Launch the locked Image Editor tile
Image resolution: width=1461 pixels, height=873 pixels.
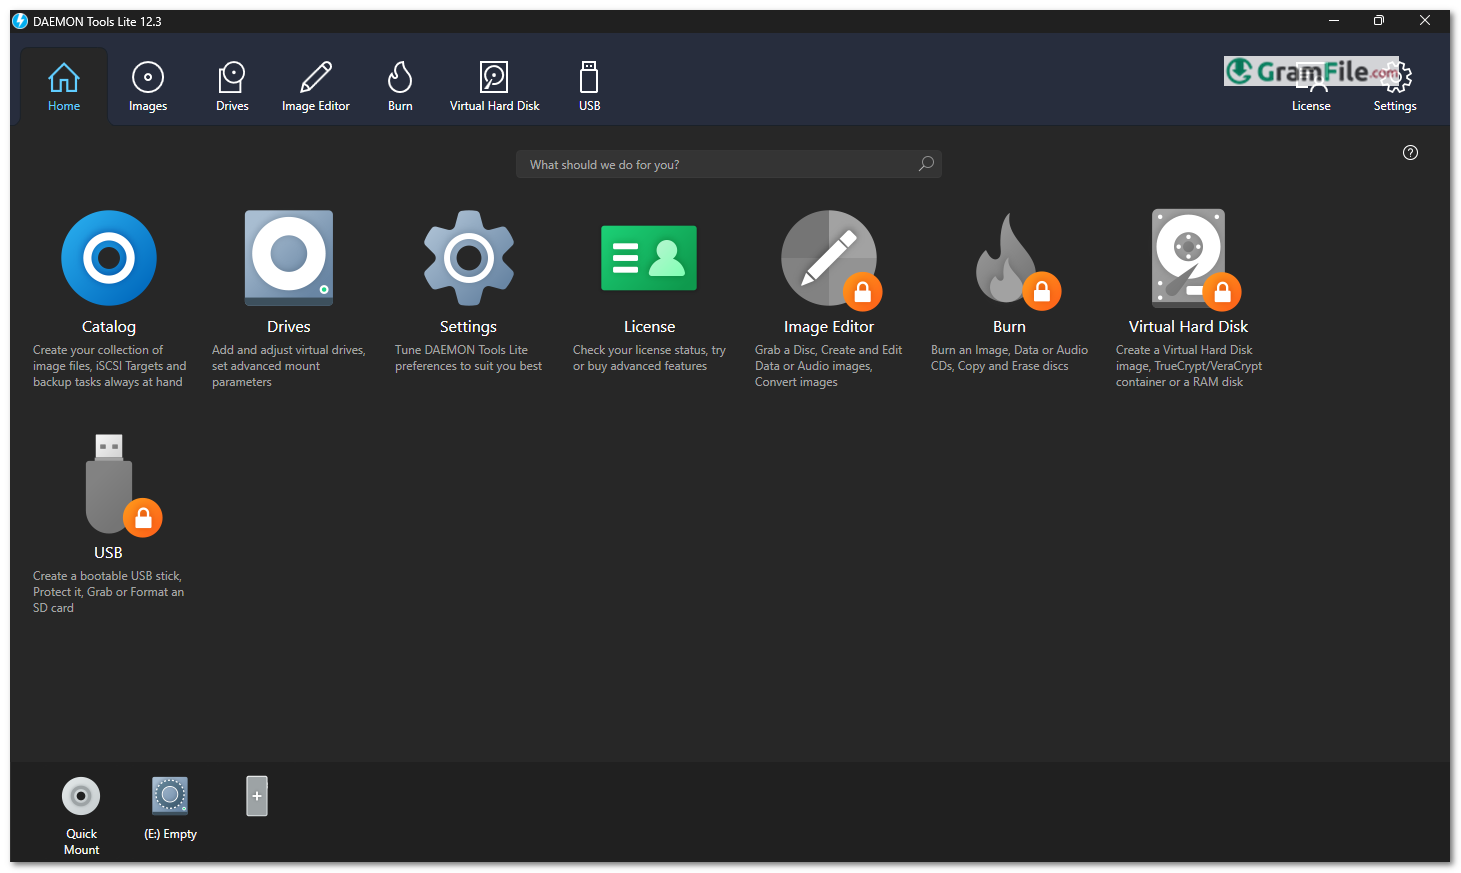pyautogui.click(x=829, y=258)
